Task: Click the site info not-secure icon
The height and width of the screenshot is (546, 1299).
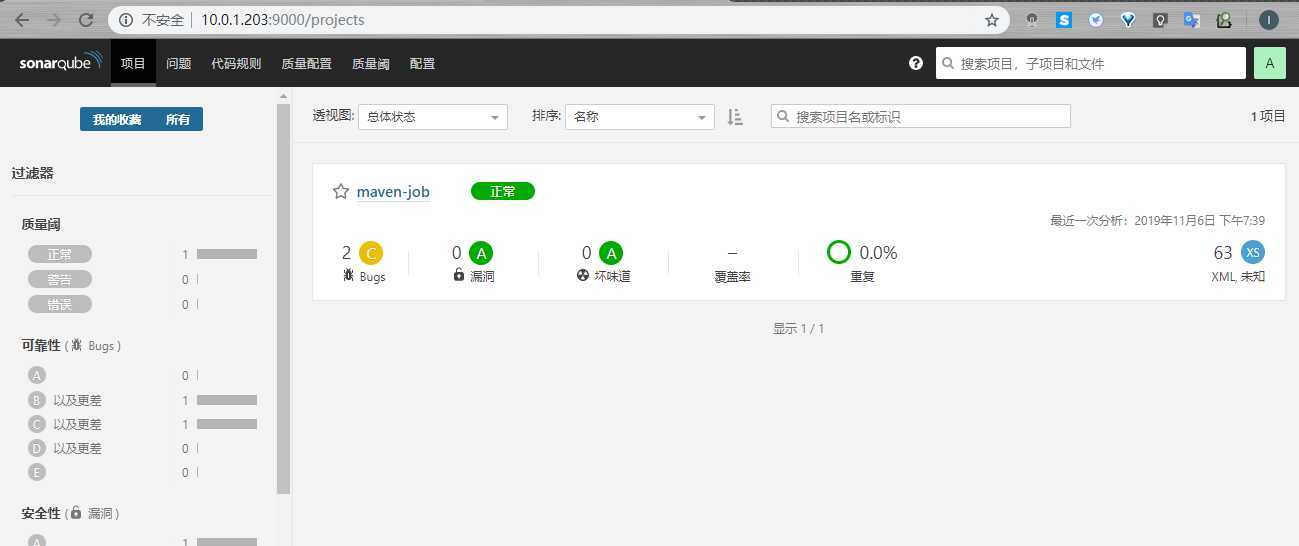Action: [x=126, y=19]
